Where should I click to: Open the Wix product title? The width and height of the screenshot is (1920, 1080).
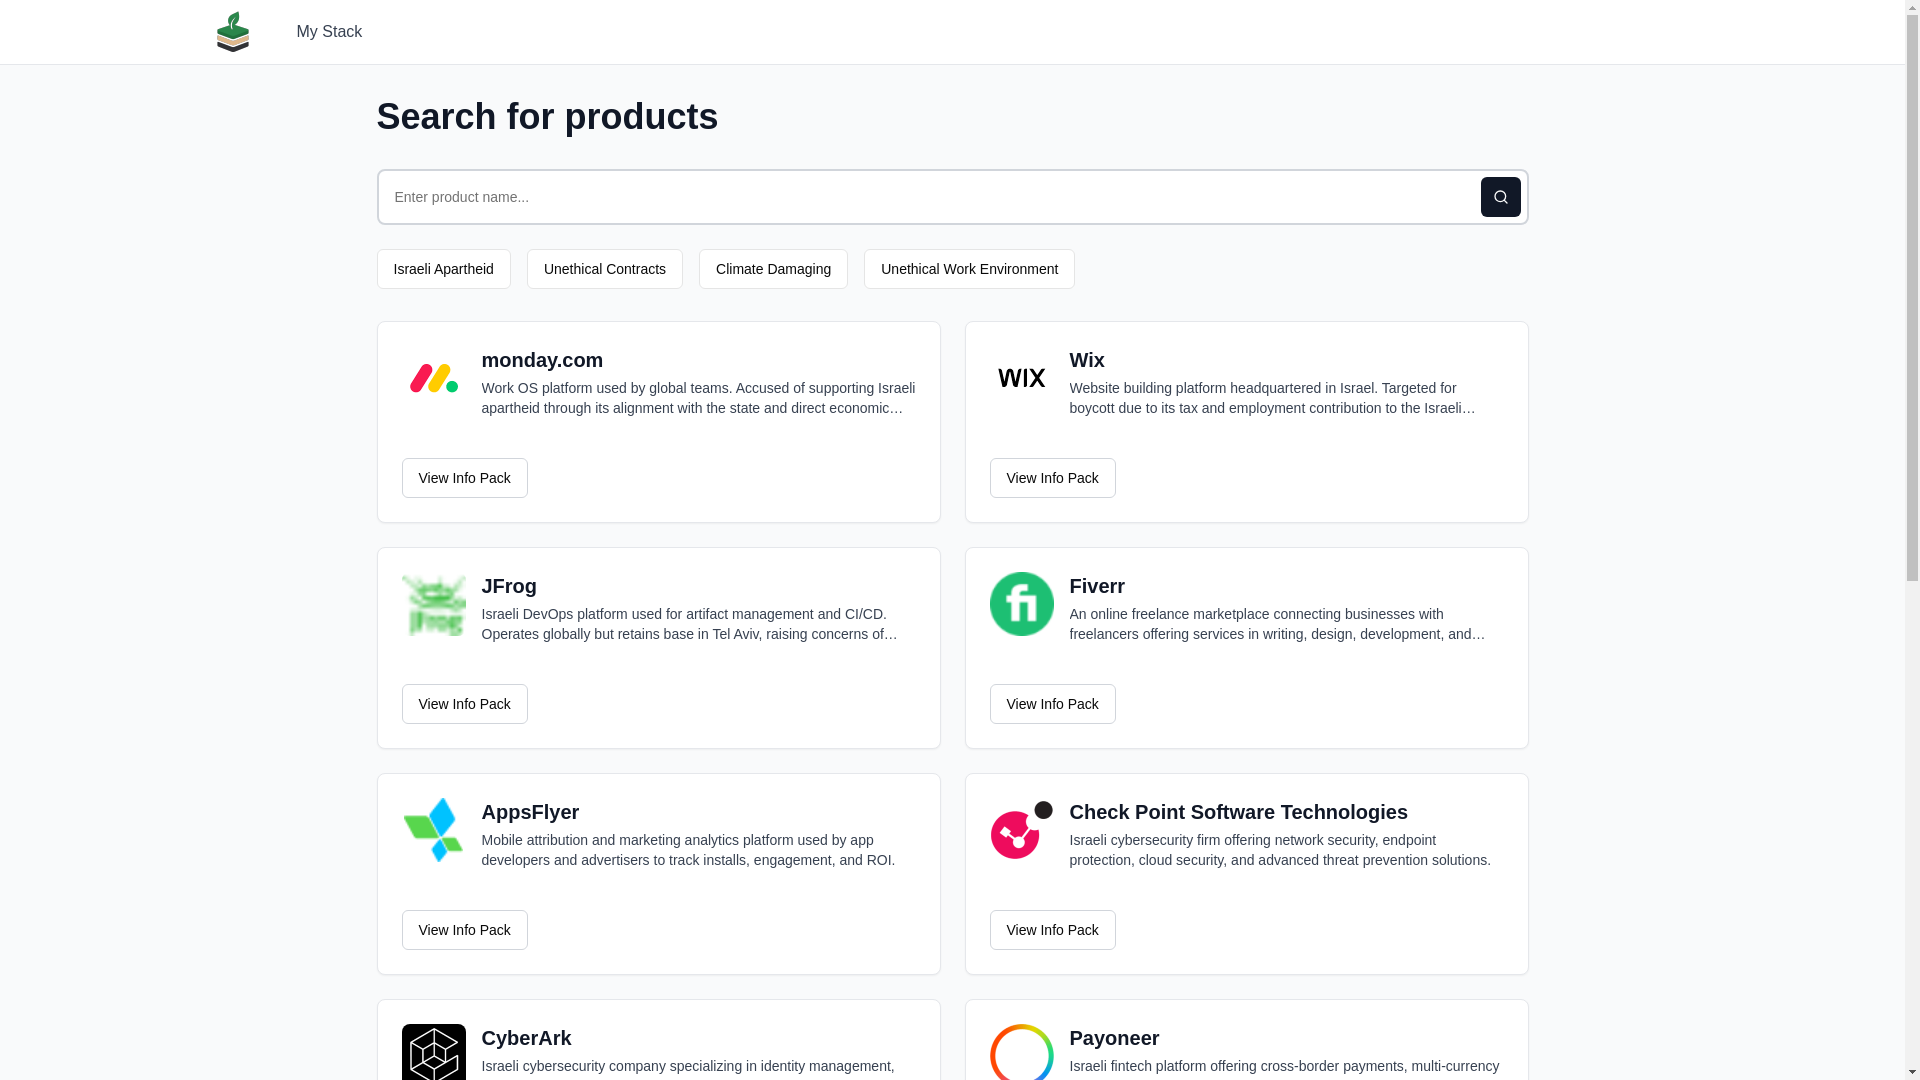(1087, 360)
